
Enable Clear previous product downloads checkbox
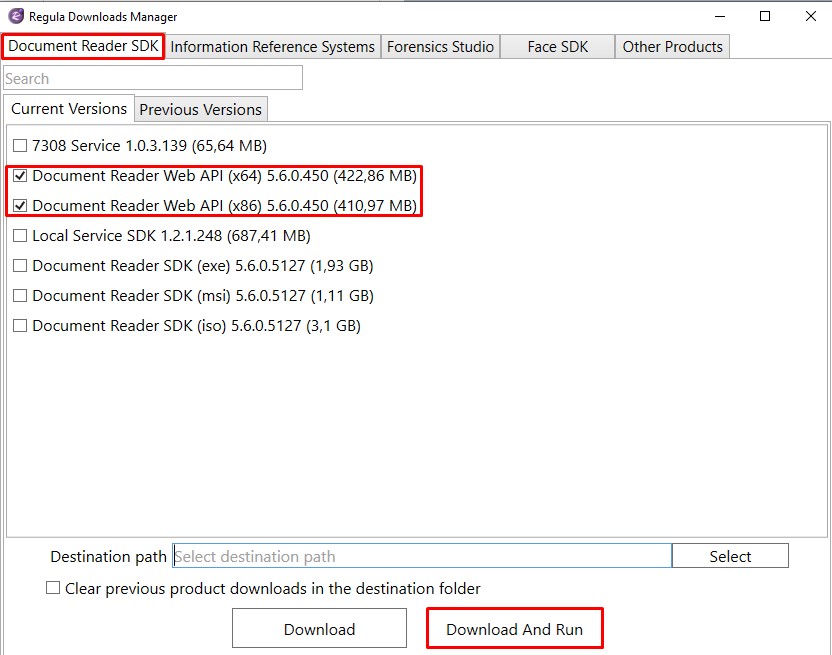[53, 588]
